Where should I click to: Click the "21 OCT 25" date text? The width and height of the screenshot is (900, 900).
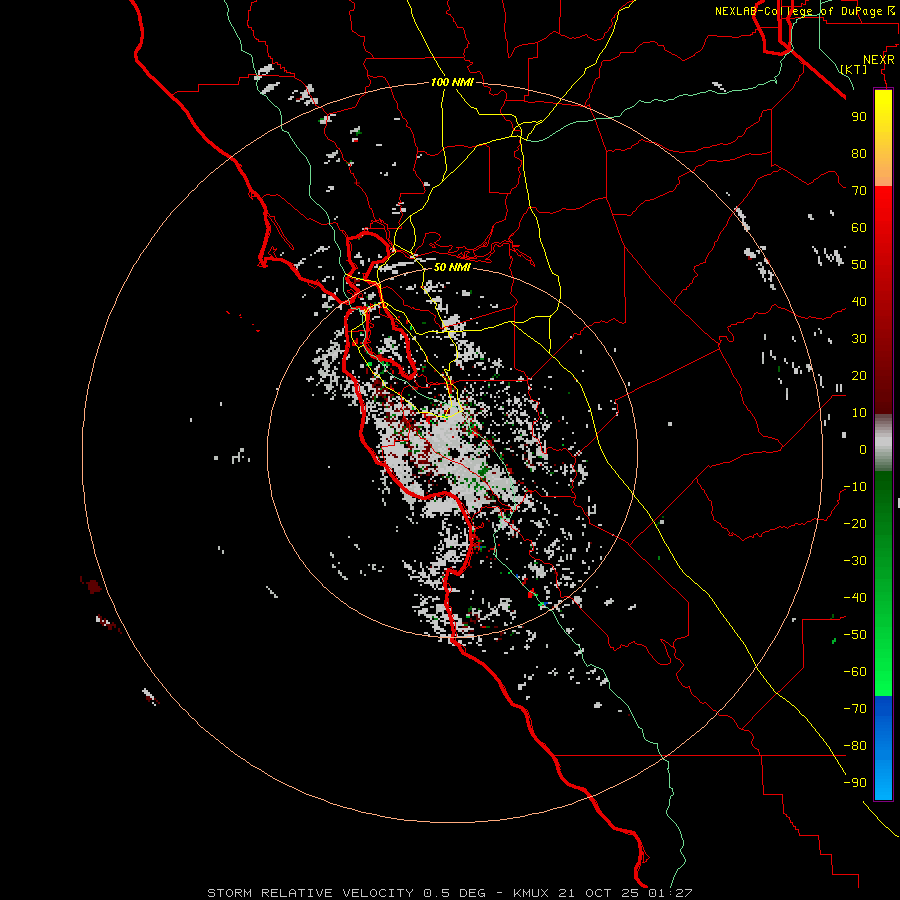[599, 893]
